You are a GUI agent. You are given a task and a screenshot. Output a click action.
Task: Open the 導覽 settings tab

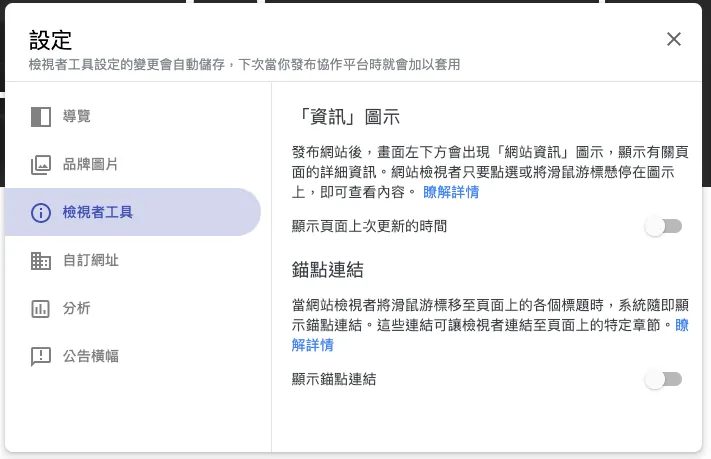[77, 117]
